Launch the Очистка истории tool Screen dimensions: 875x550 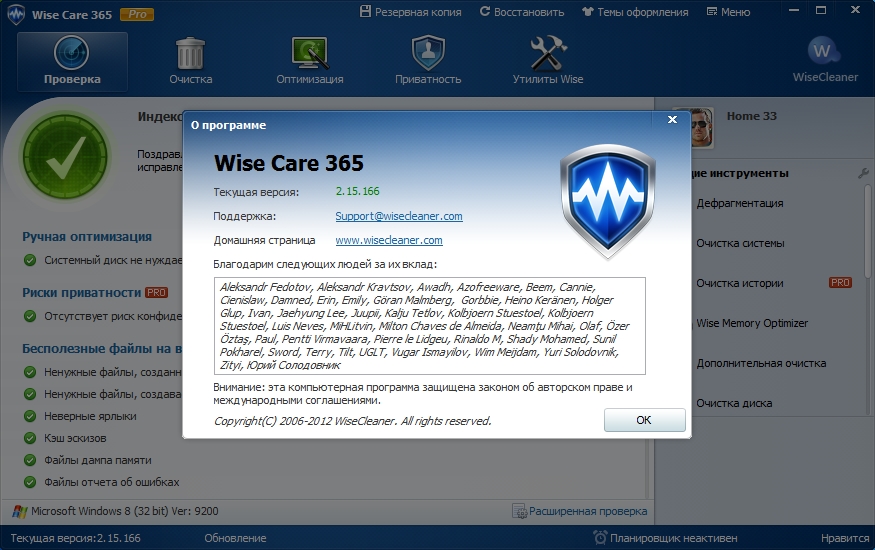pos(739,283)
